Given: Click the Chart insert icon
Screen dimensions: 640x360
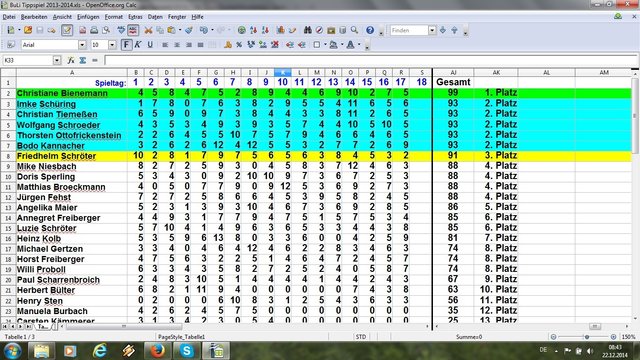Looking at the screenshot, I should pyautogui.click(x=280, y=30).
